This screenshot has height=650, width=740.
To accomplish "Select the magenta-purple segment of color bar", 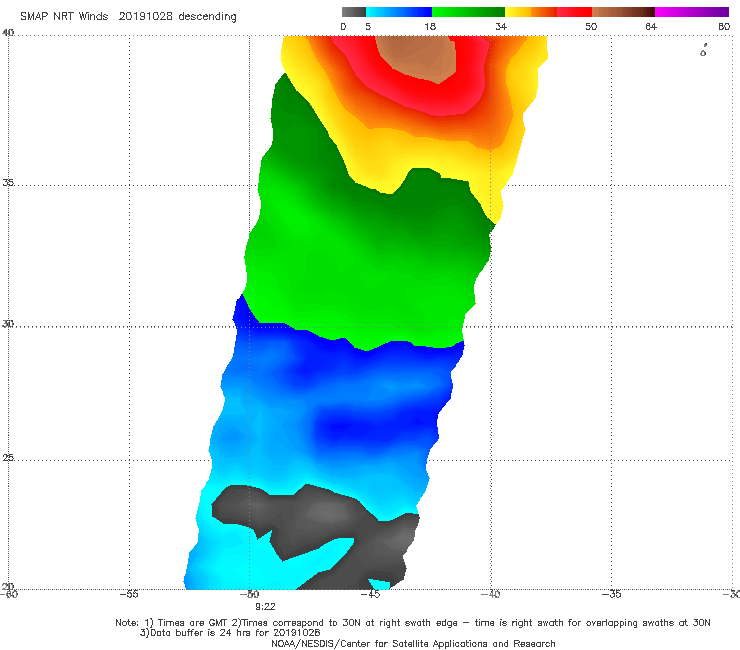I will pyautogui.click(x=692, y=12).
